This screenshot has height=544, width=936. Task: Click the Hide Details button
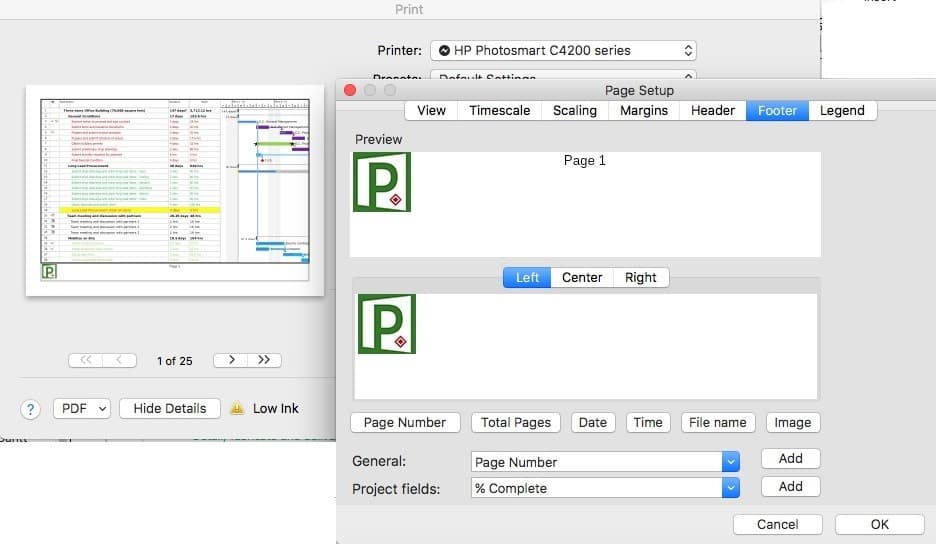(x=170, y=408)
